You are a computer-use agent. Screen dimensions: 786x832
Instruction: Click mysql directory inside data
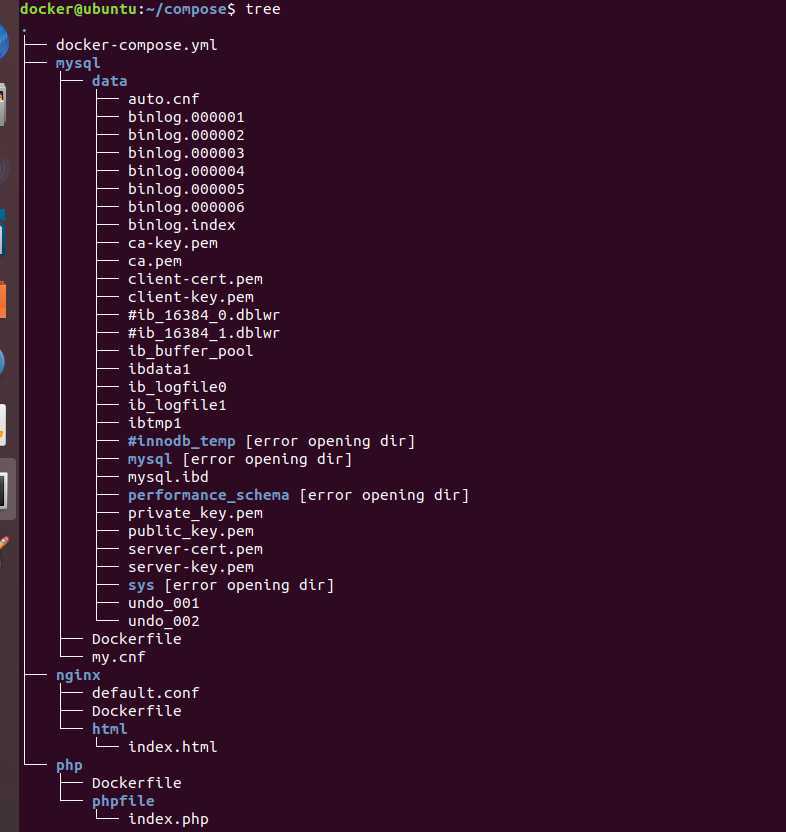click(150, 460)
